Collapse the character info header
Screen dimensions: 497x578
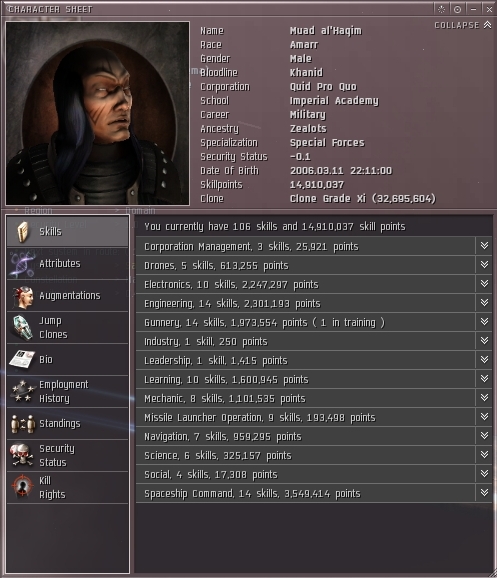point(462,25)
